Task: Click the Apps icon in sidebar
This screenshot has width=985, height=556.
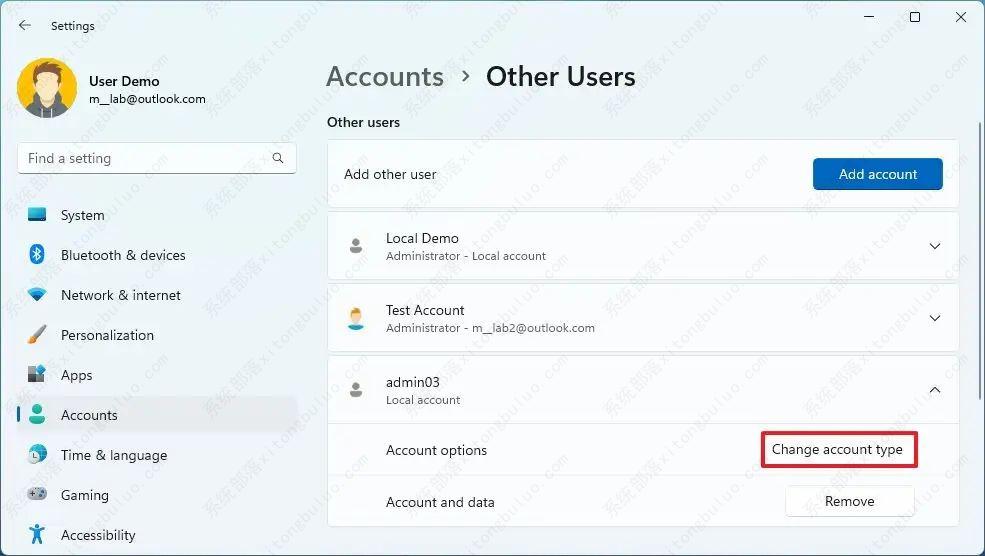Action: coord(38,375)
